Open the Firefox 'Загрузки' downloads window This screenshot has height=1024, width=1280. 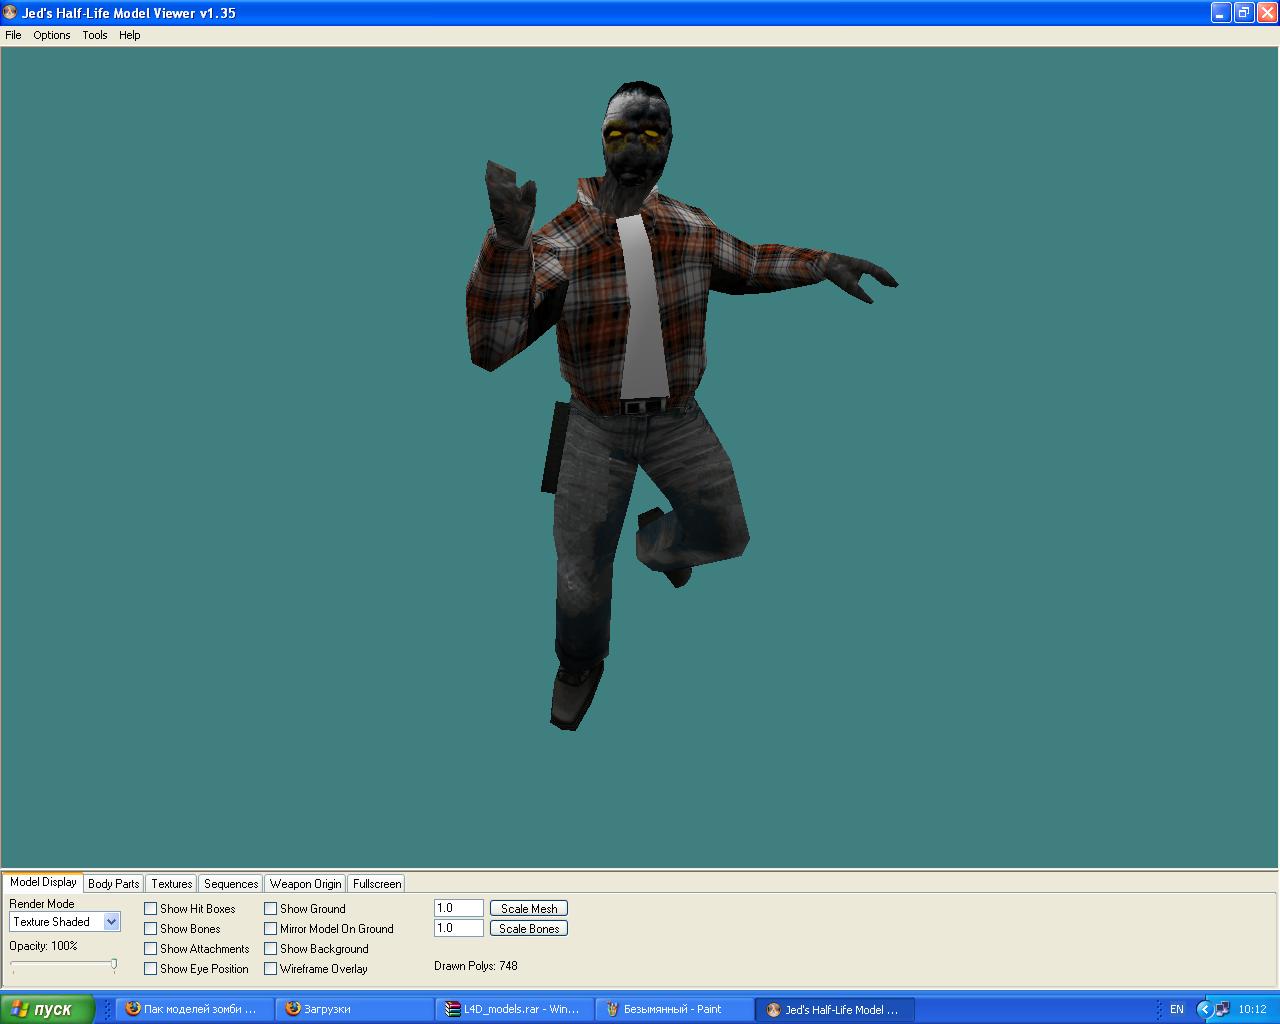click(355, 1010)
